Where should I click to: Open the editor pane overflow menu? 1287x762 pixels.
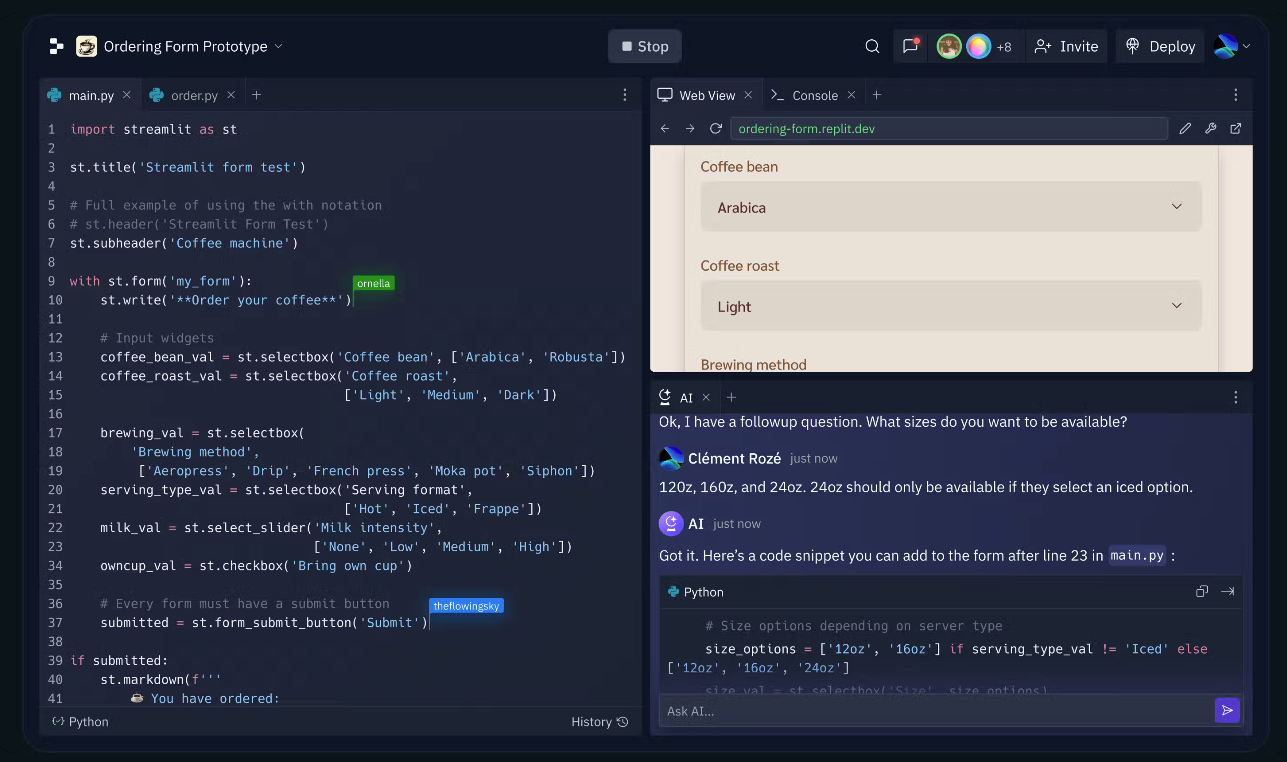(625, 94)
